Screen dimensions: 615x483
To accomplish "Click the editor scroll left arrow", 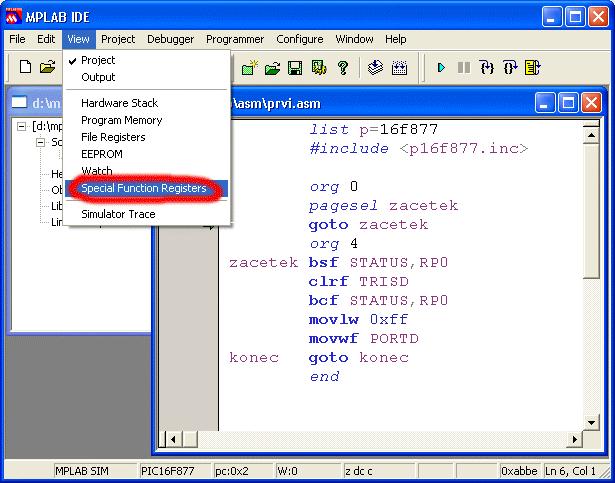I will [x=174, y=439].
